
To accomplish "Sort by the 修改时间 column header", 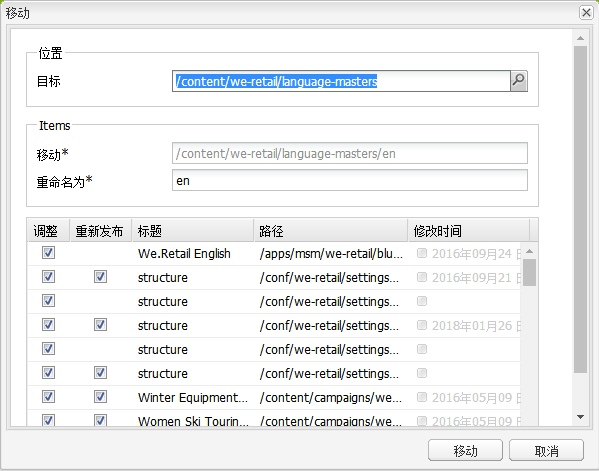I will [469, 231].
